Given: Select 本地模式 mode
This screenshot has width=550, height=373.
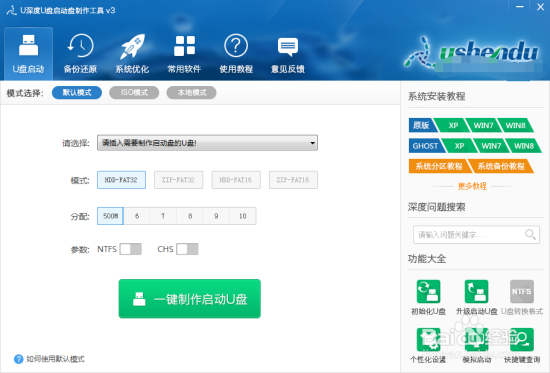Looking at the screenshot, I should pos(192,93).
